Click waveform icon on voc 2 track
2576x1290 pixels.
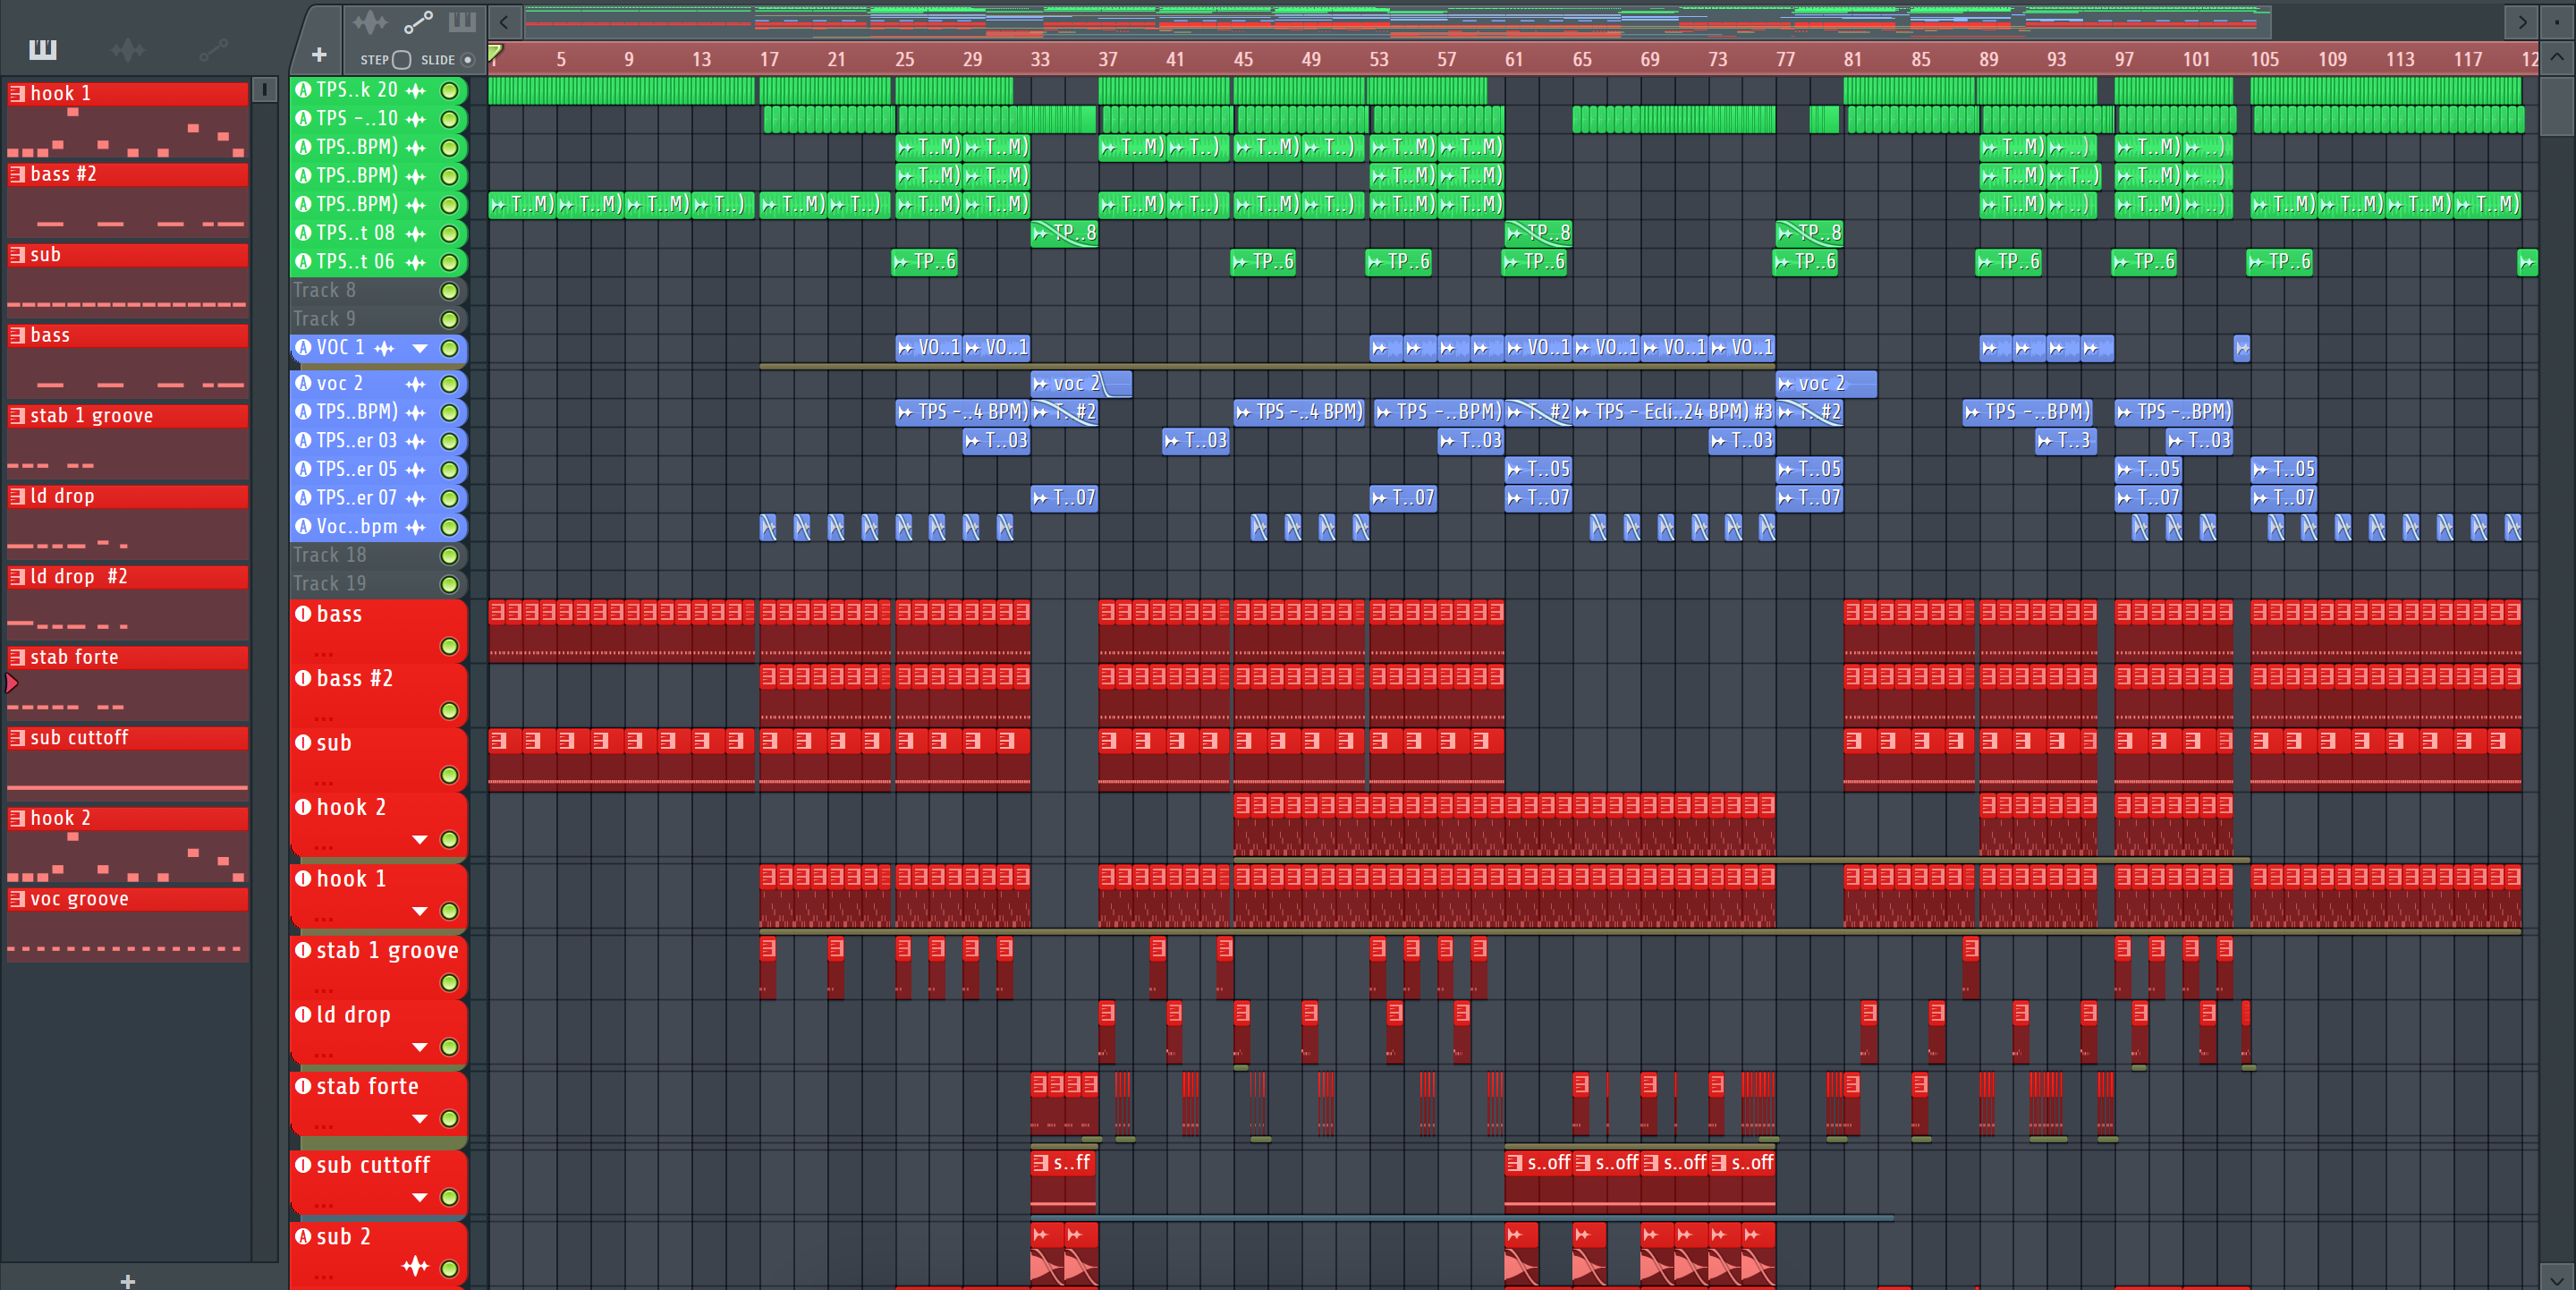pos(415,384)
